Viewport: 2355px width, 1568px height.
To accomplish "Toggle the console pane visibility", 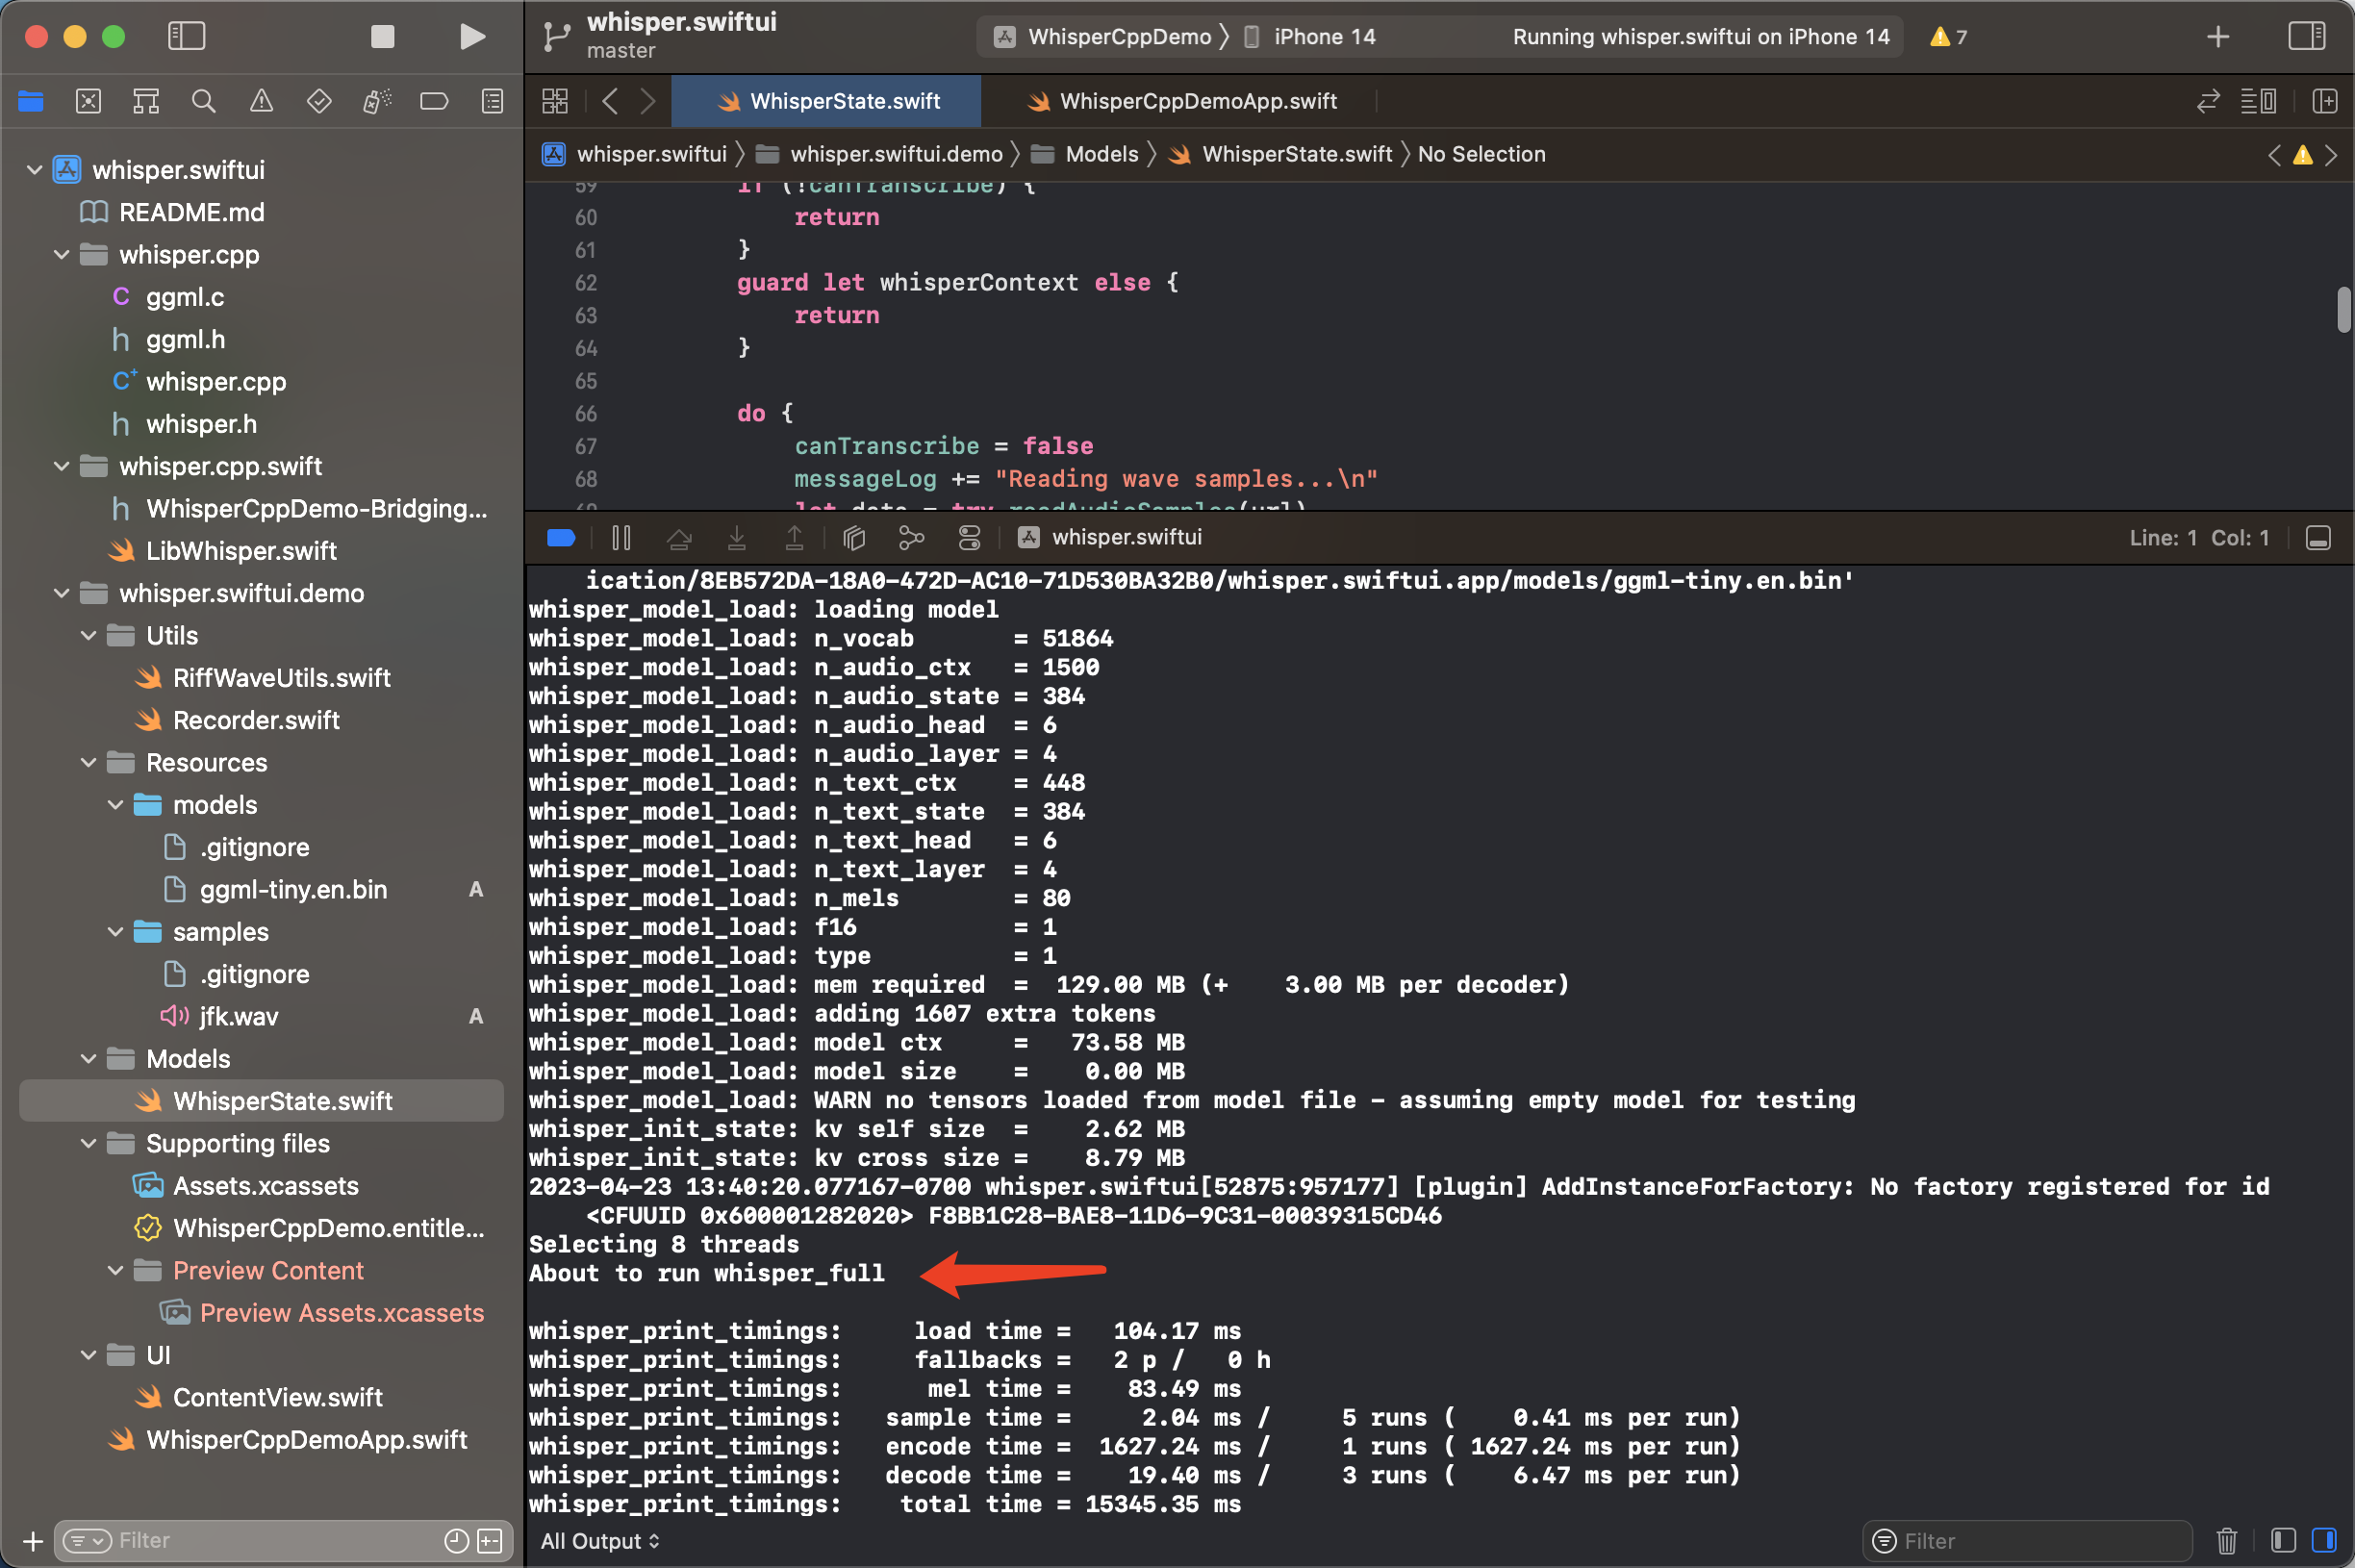I will (2324, 1541).
